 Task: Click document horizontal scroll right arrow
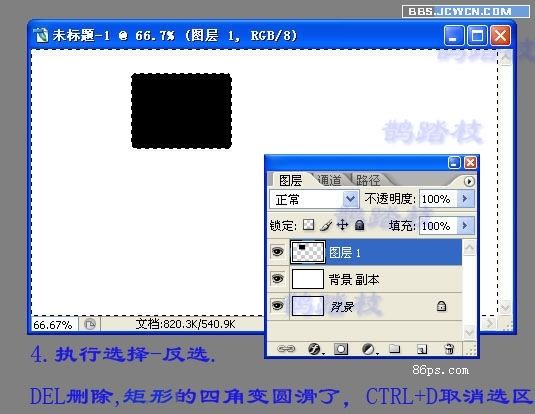[490, 323]
